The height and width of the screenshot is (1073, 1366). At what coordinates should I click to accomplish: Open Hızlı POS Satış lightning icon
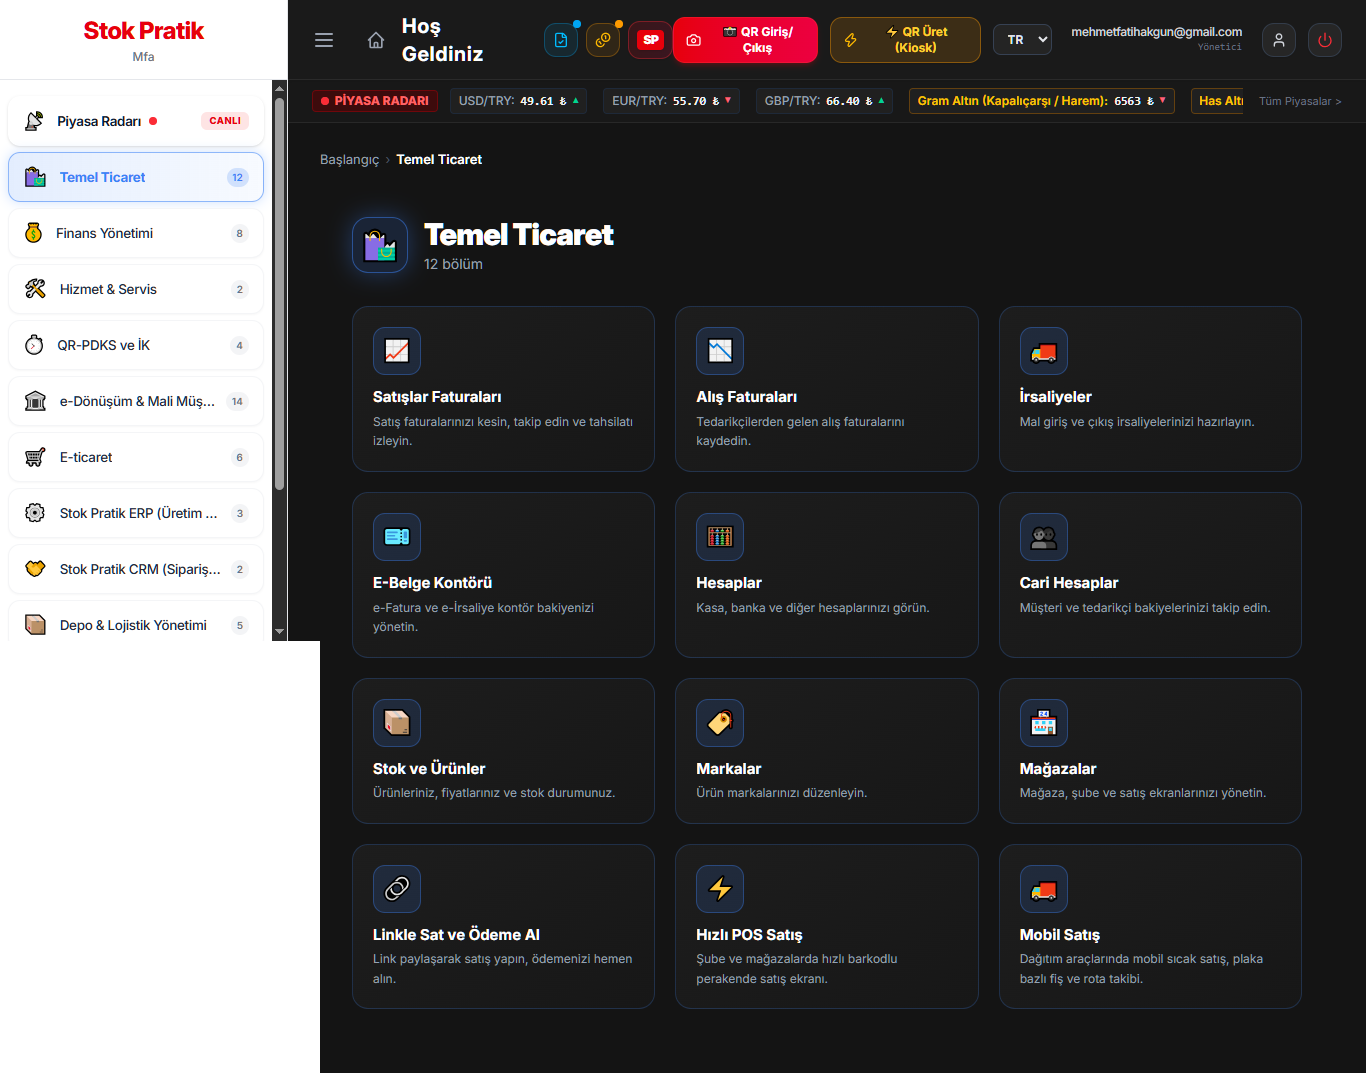click(720, 889)
